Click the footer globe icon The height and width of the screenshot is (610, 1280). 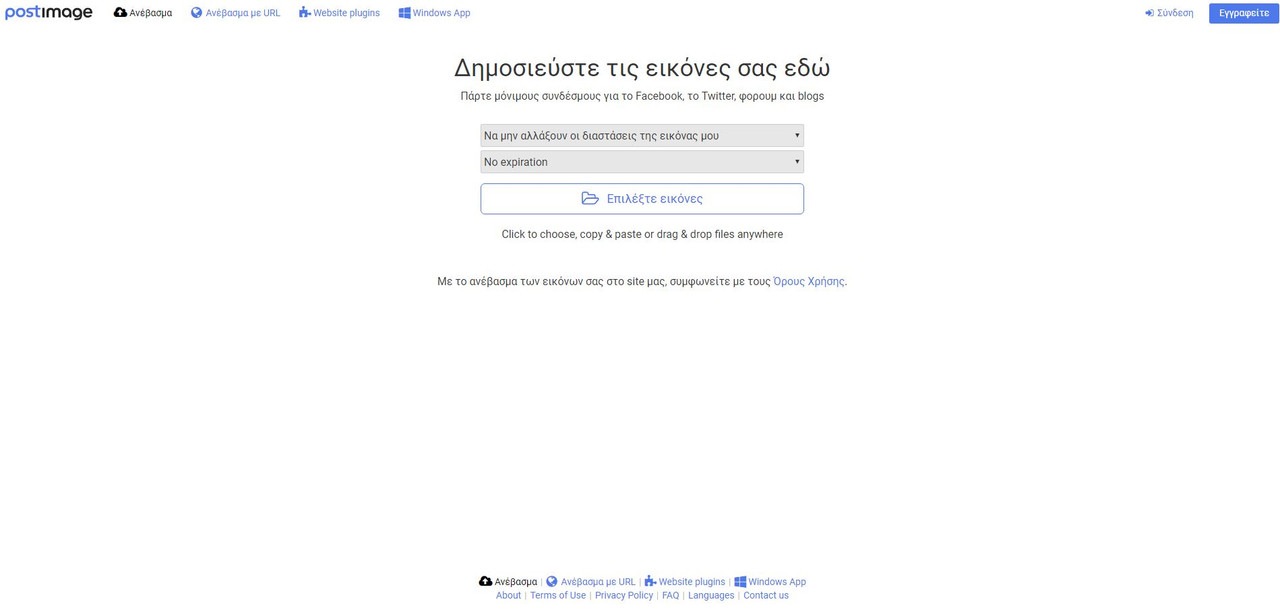(552, 582)
